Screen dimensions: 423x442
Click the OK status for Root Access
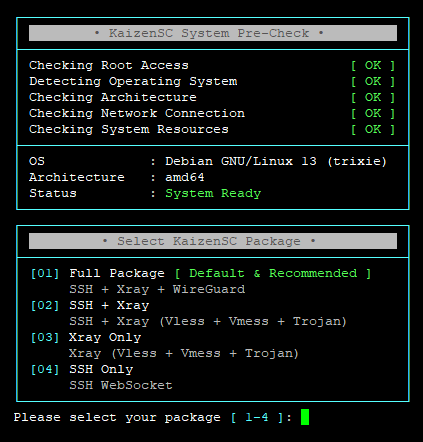373,65
